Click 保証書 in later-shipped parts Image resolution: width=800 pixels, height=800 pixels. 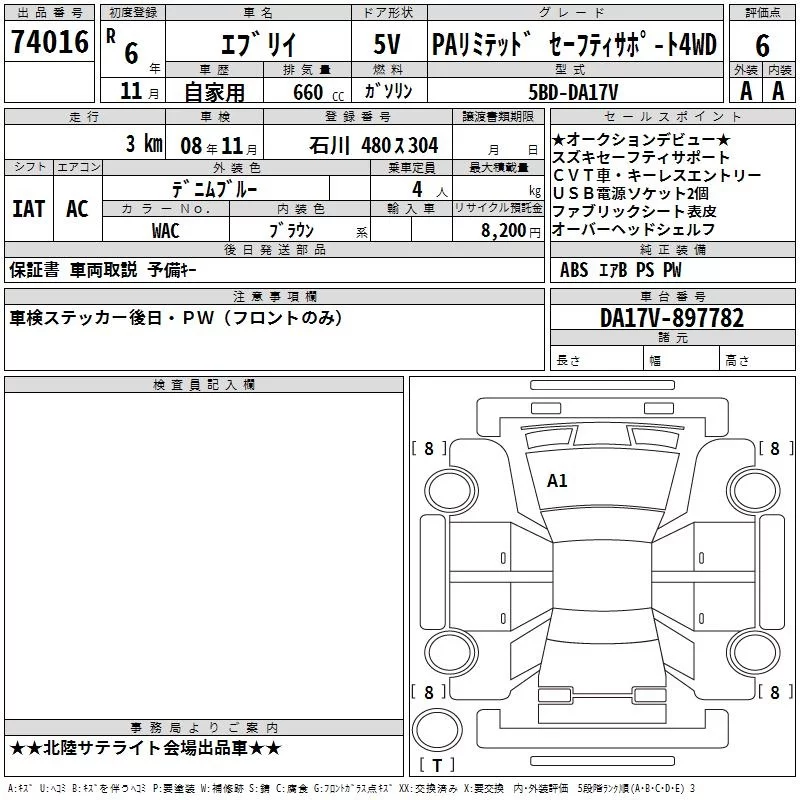coord(34,269)
